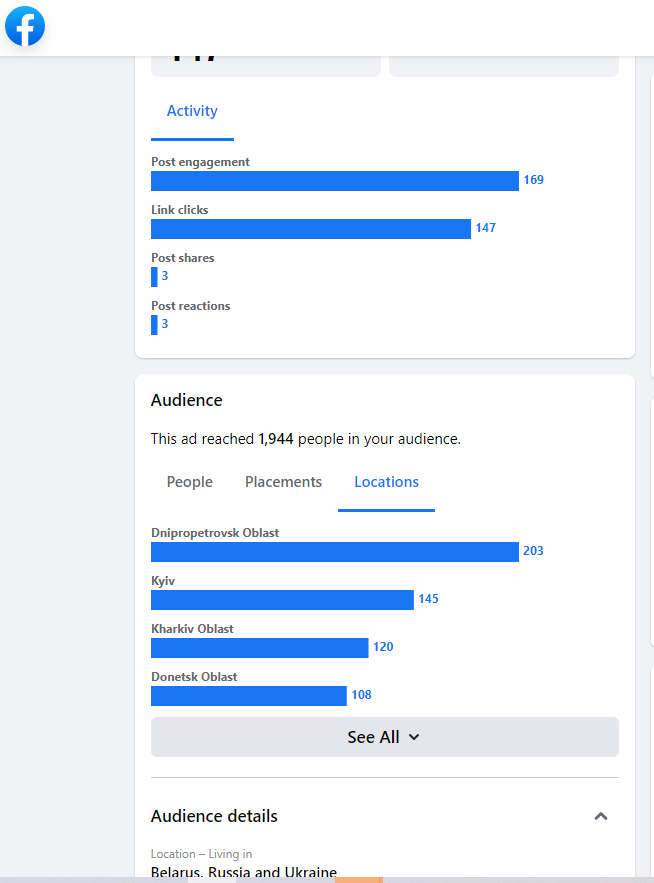
Task: Collapse the Audience details section chevron
Action: [601, 816]
